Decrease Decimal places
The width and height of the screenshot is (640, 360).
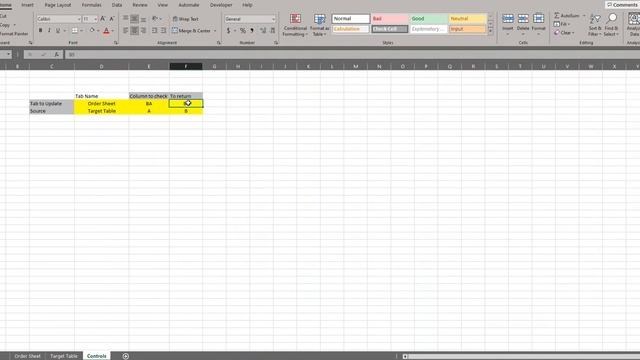pyautogui.click(x=272, y=31)
